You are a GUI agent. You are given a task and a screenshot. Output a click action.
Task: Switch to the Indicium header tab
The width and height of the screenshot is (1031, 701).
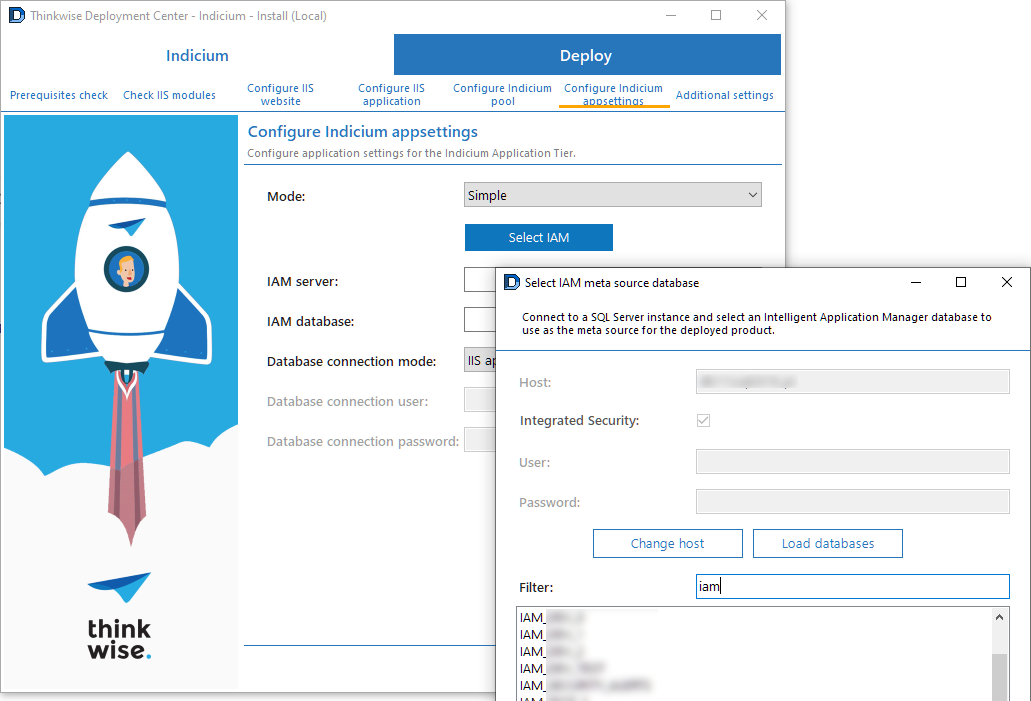pos(197,55)
